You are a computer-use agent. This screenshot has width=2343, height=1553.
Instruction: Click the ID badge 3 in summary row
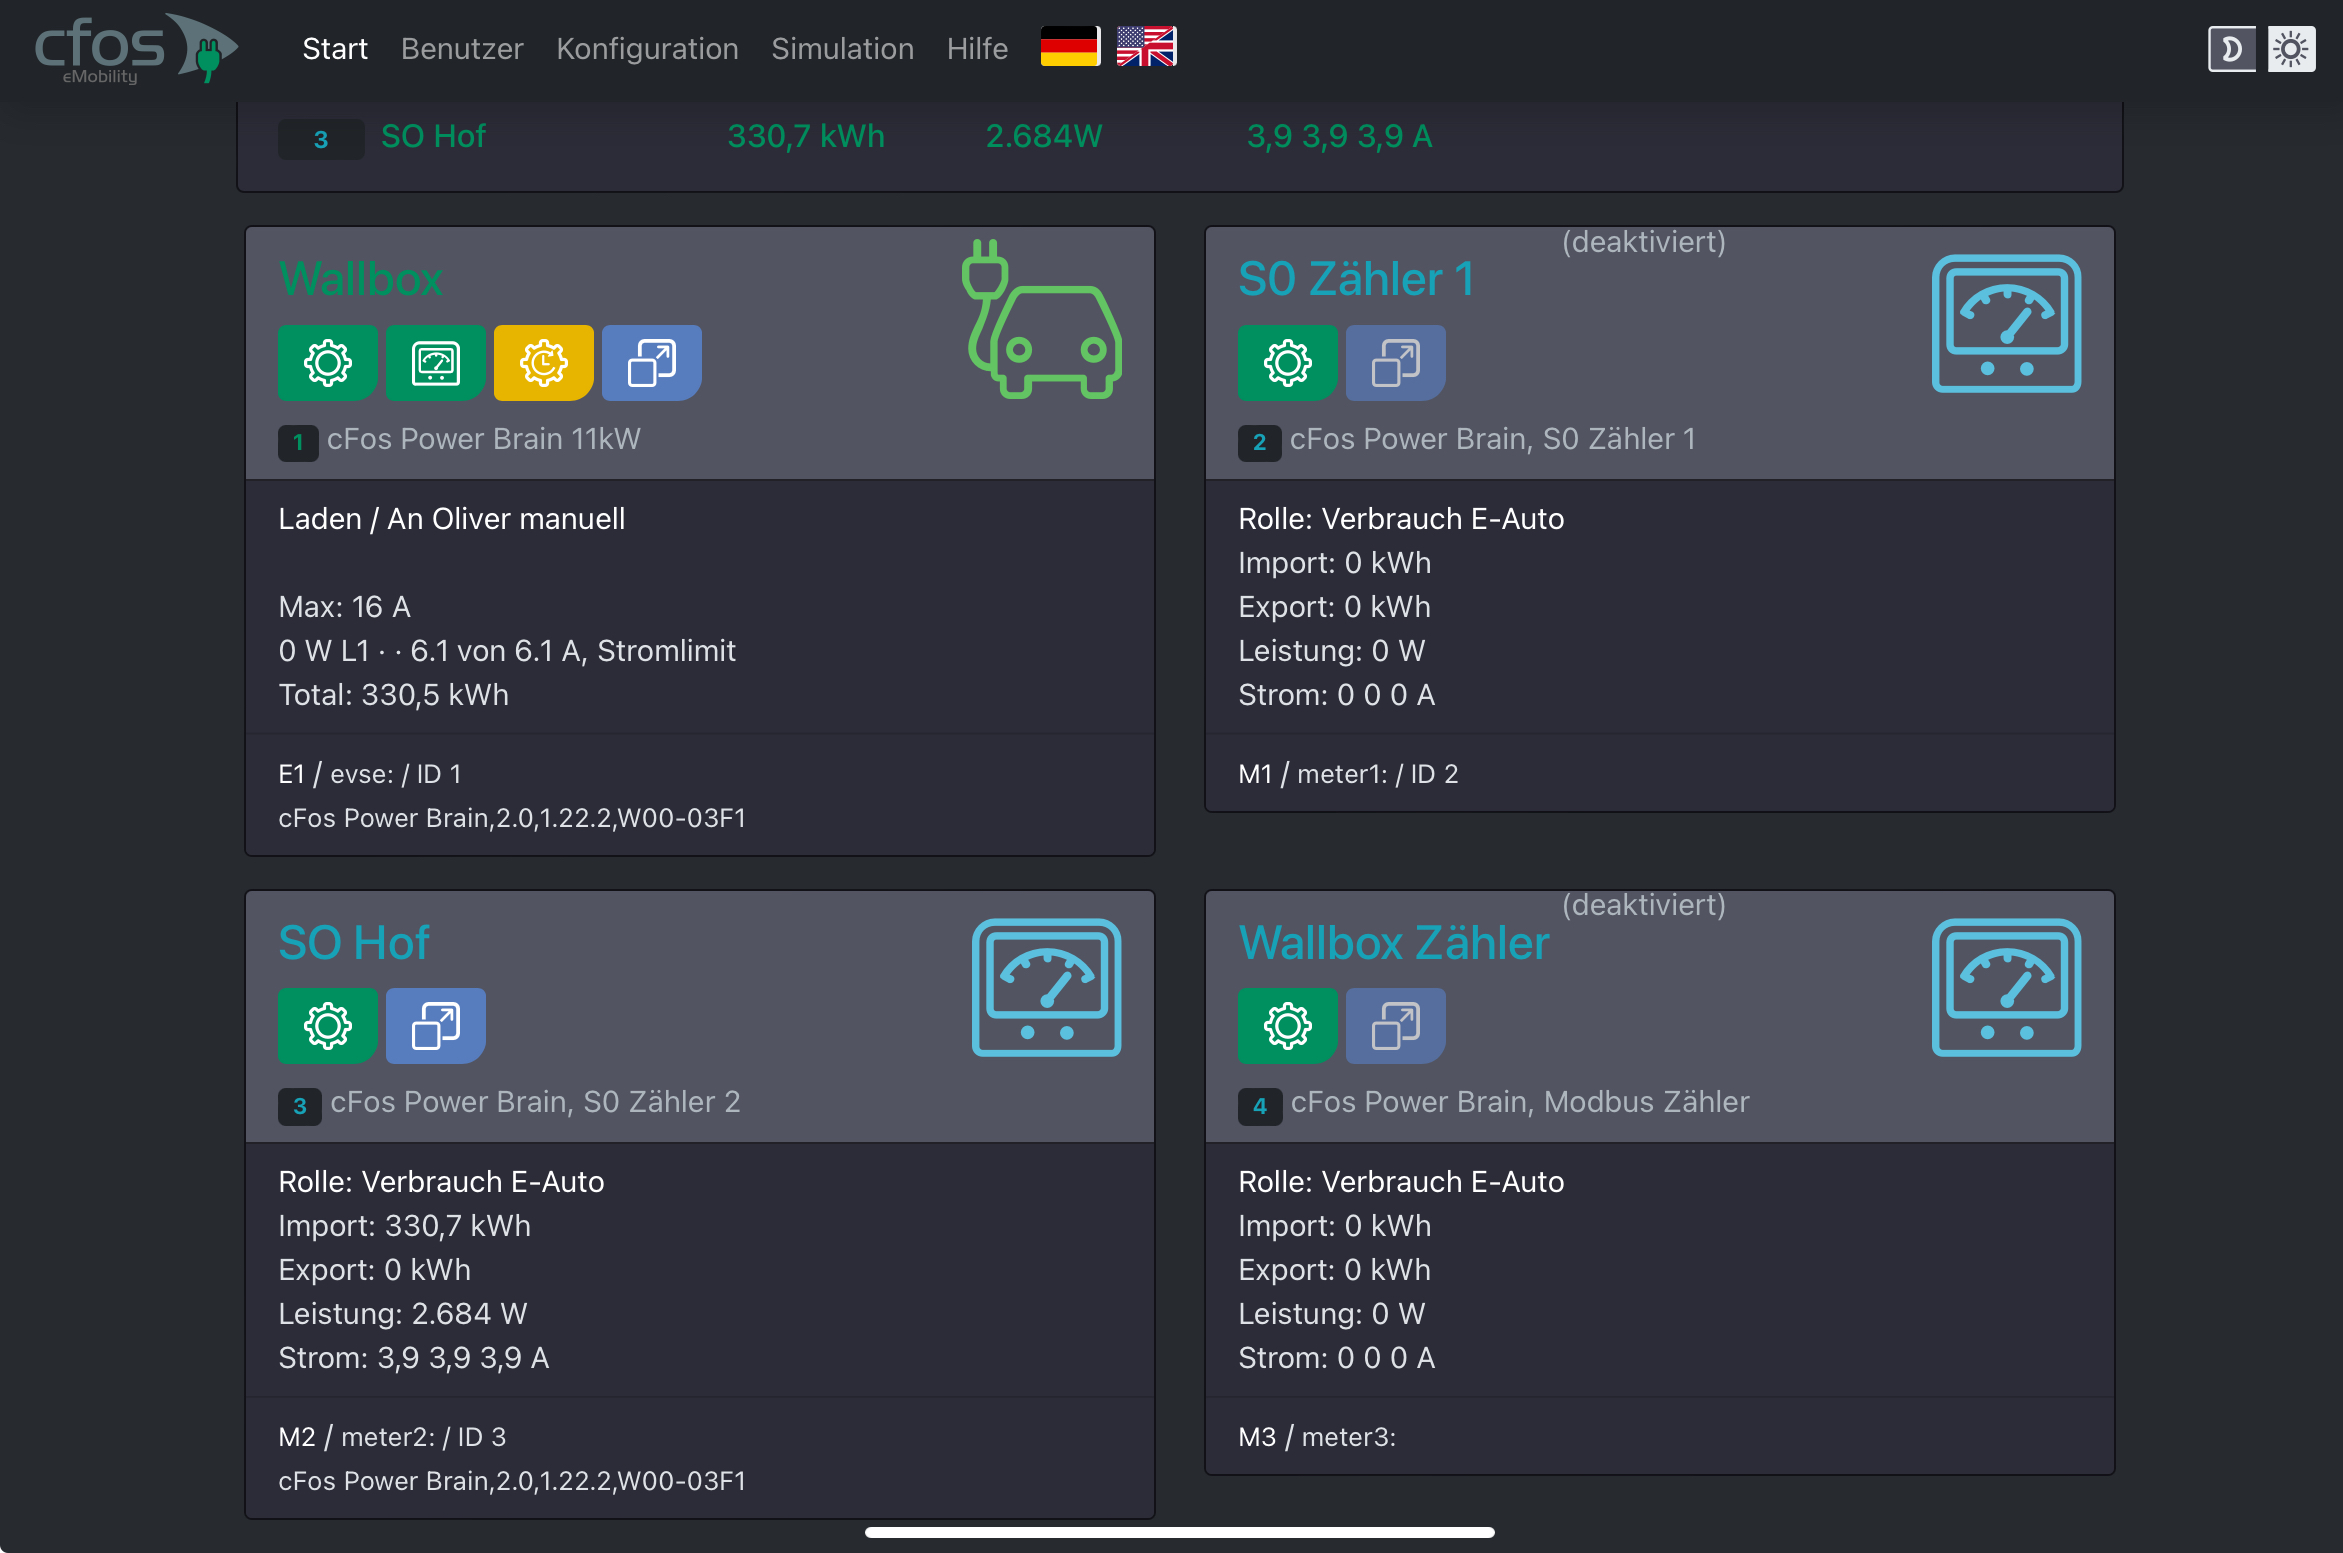(x=321, y=139)
